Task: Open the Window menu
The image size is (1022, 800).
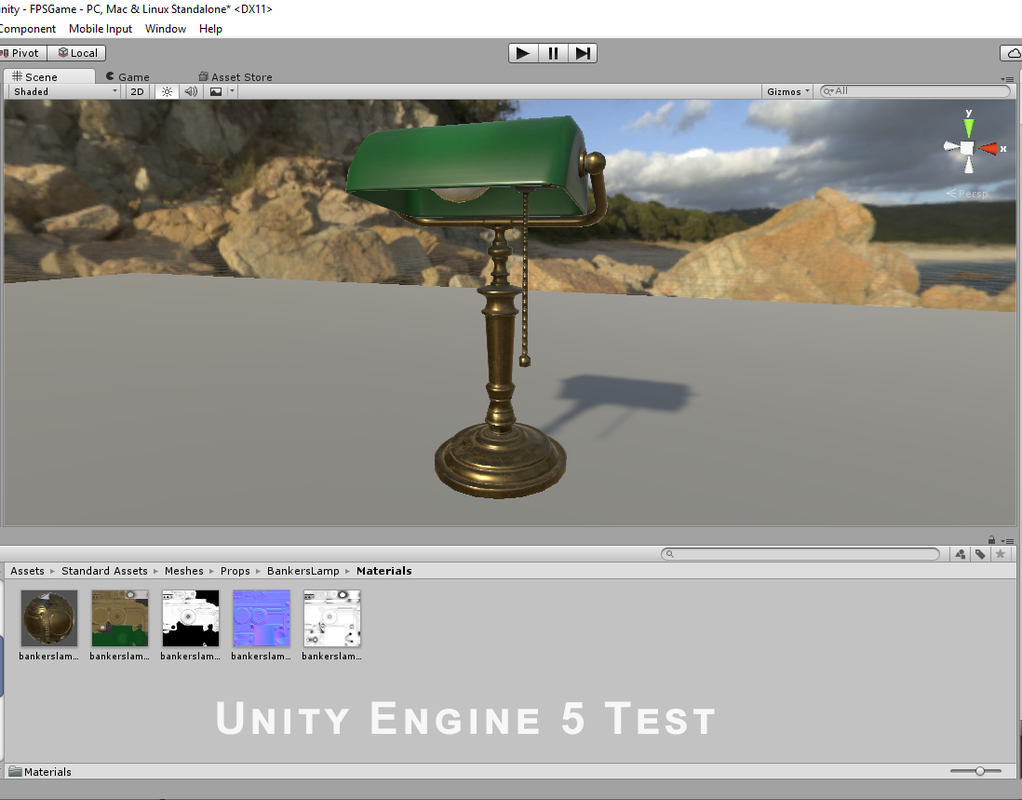Action: [x=165, y=28]
